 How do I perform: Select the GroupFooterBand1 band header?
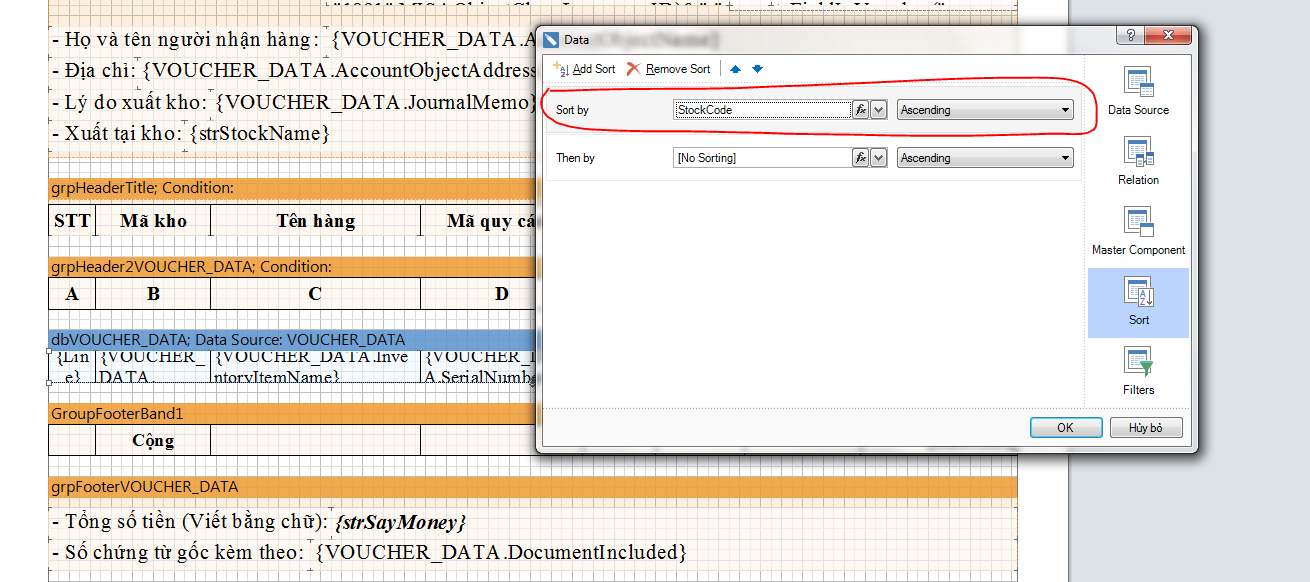click(x=293, y=413)
